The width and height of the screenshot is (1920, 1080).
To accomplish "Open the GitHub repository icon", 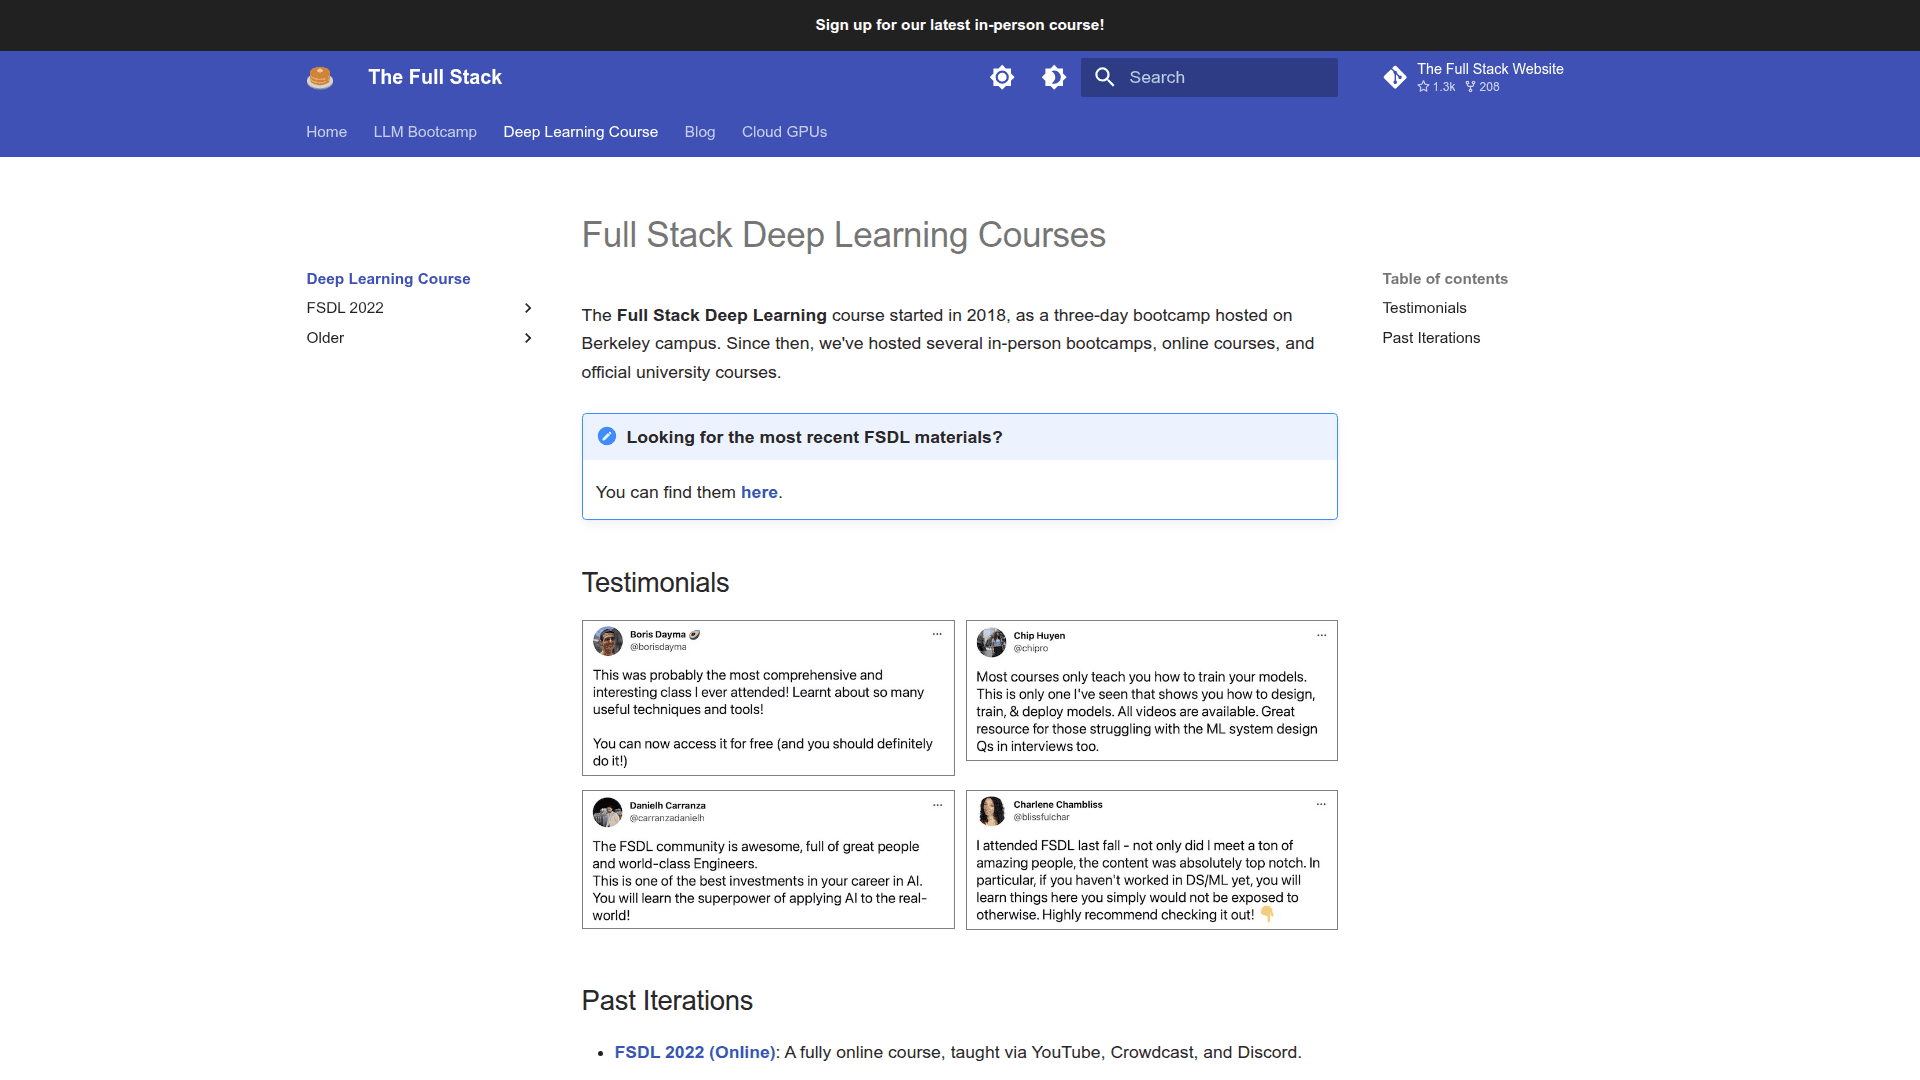I will point(1396,76).
